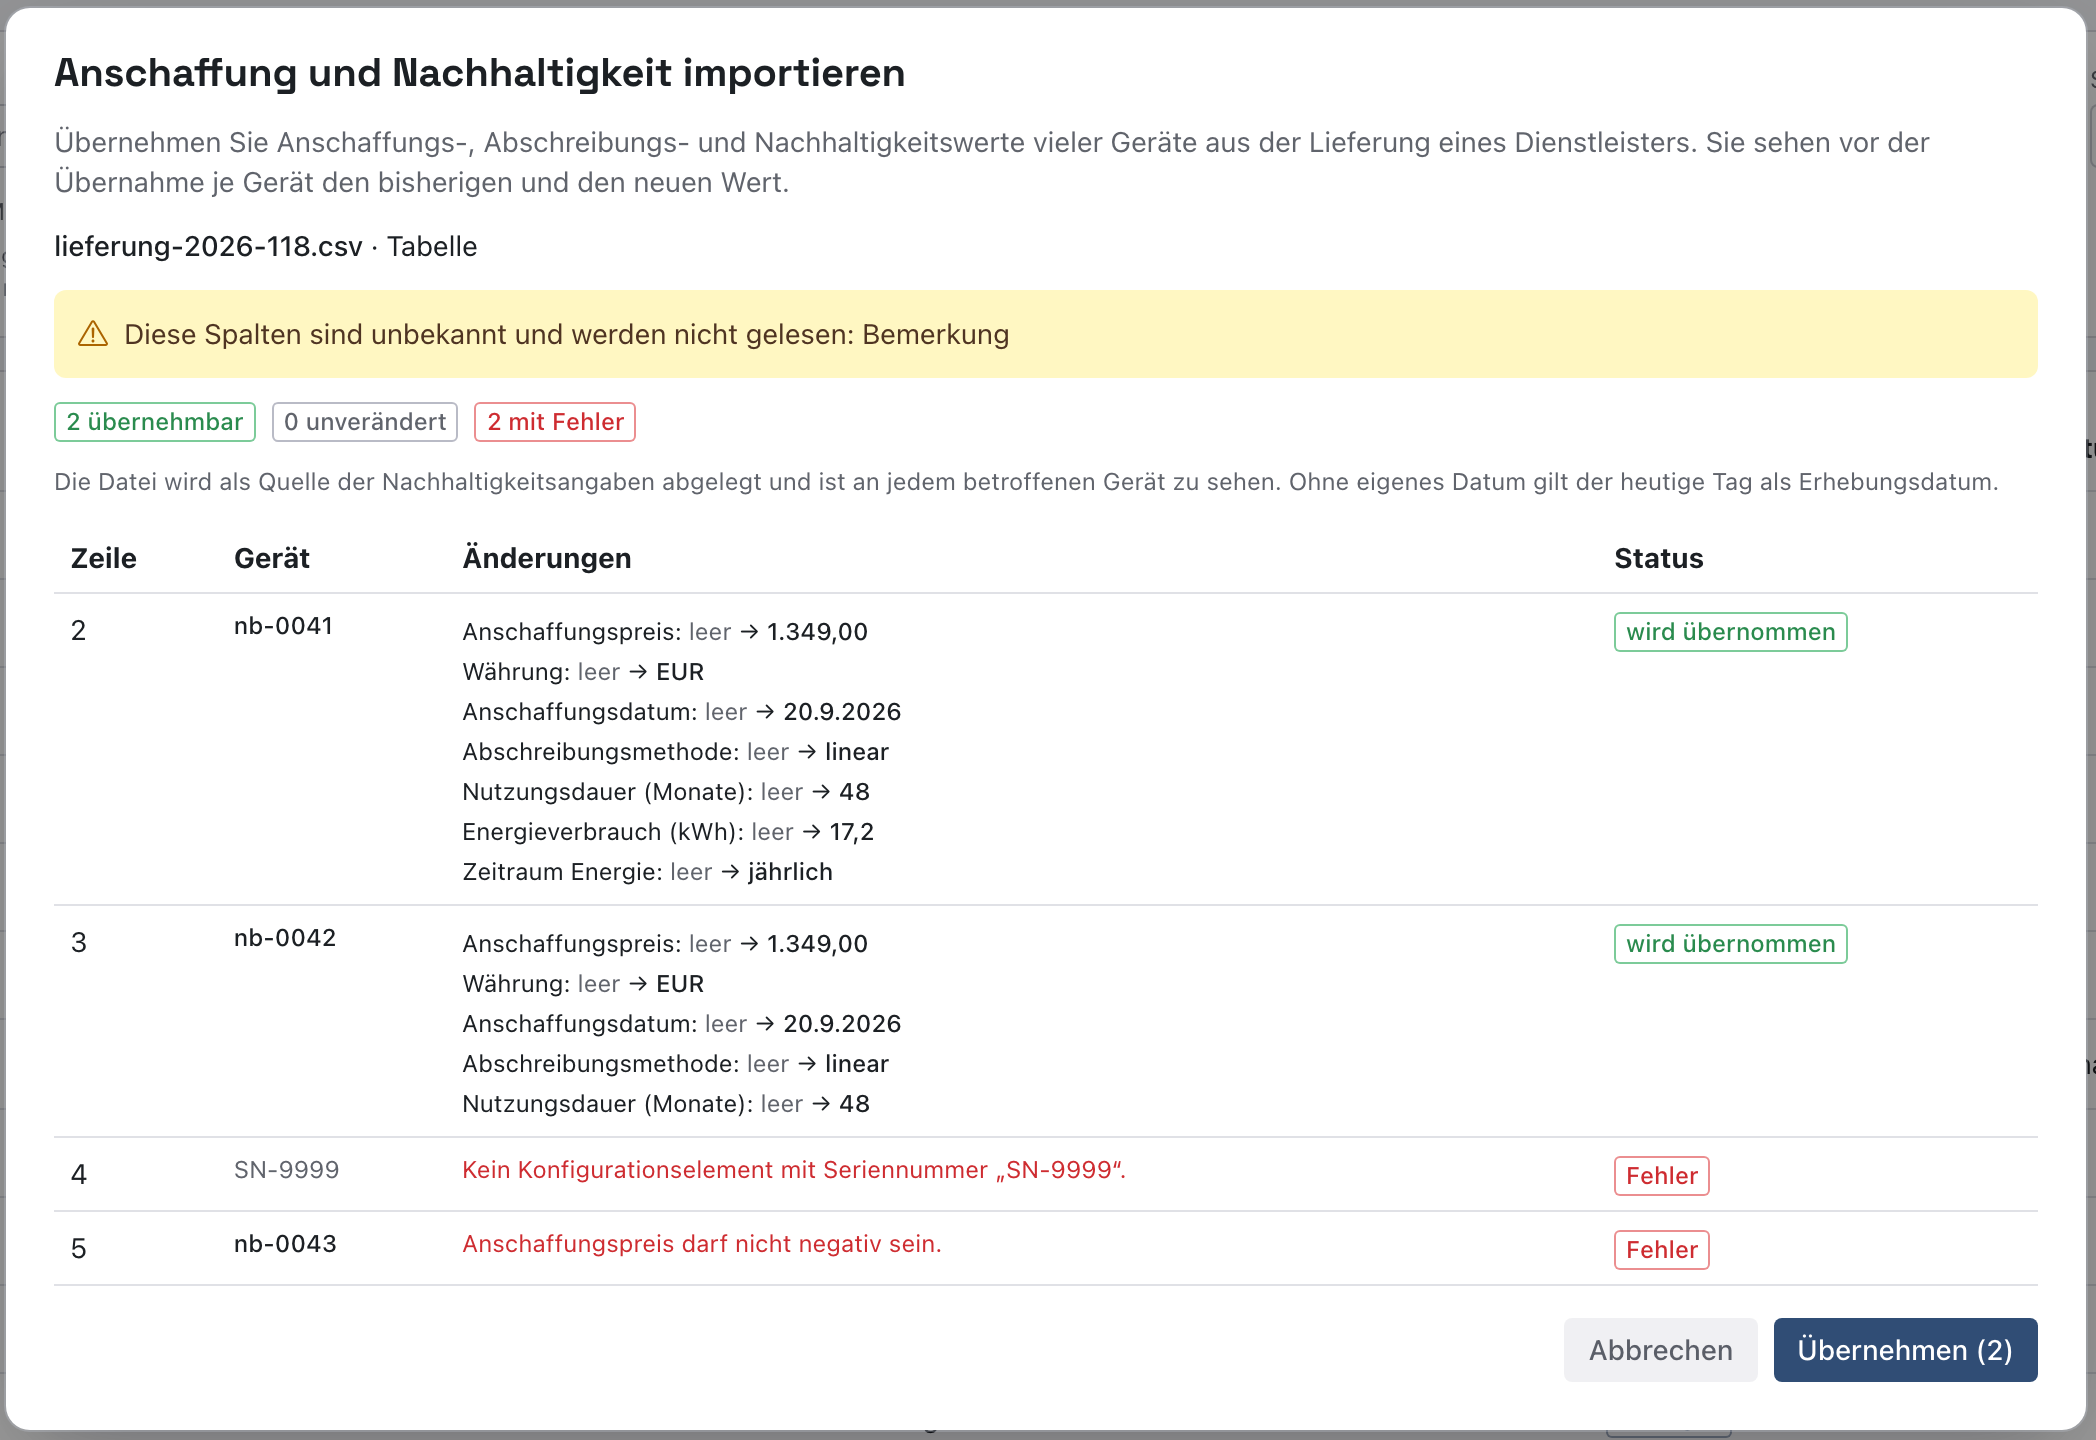Image resolution: width=2096 pixels, height=1440 pixels.
Task: Click the warning triangle icon in the yellow banner
Action: [x=93, y=334]
